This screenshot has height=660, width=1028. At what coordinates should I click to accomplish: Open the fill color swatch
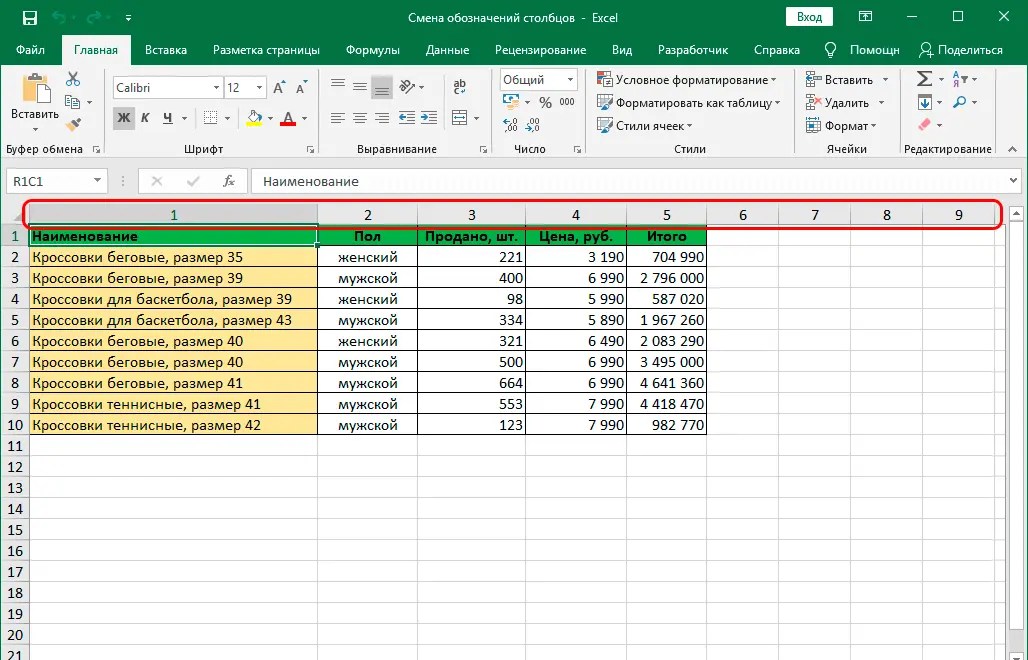[254, 118]
